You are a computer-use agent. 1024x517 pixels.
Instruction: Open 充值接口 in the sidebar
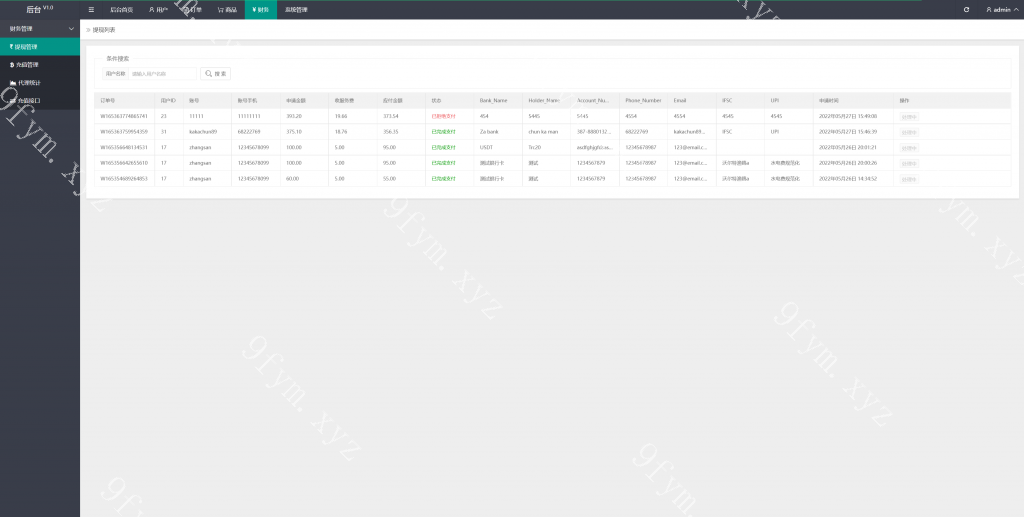40,101
